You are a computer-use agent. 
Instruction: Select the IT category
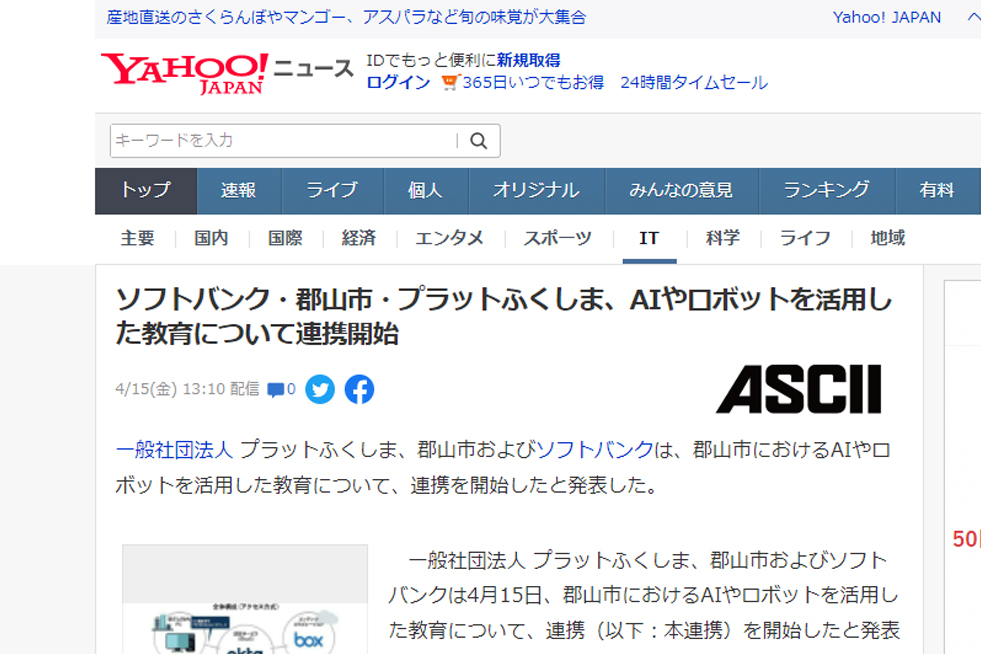649,238
